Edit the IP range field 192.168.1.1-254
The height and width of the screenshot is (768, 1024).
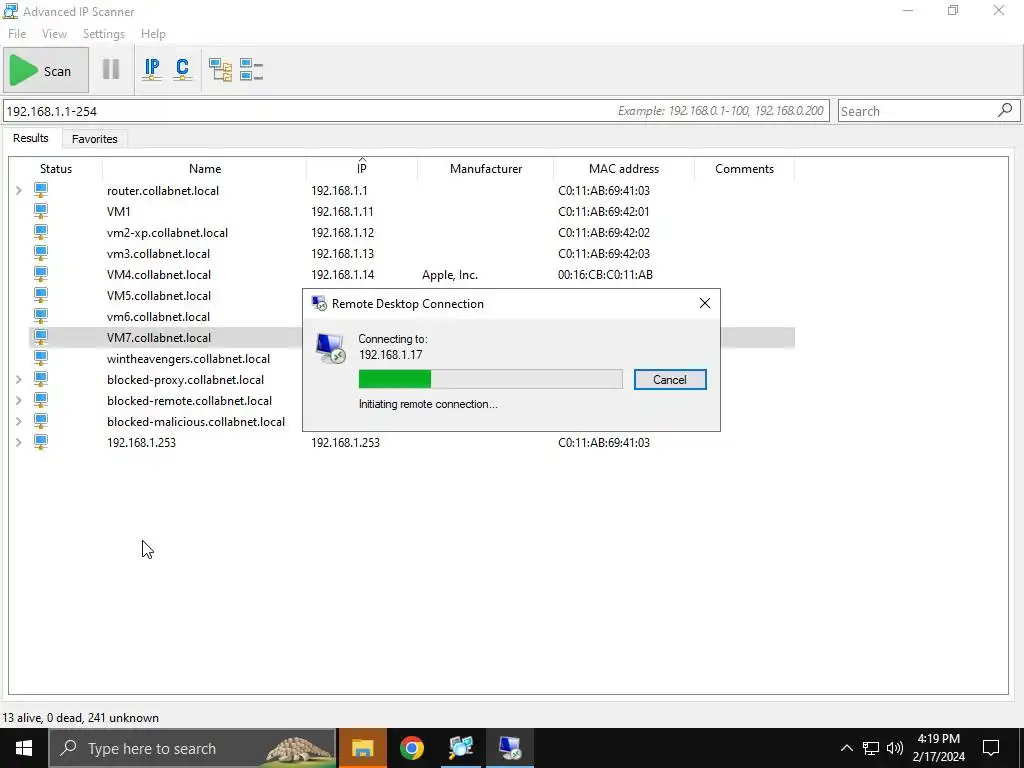click(x=416, y=111)
